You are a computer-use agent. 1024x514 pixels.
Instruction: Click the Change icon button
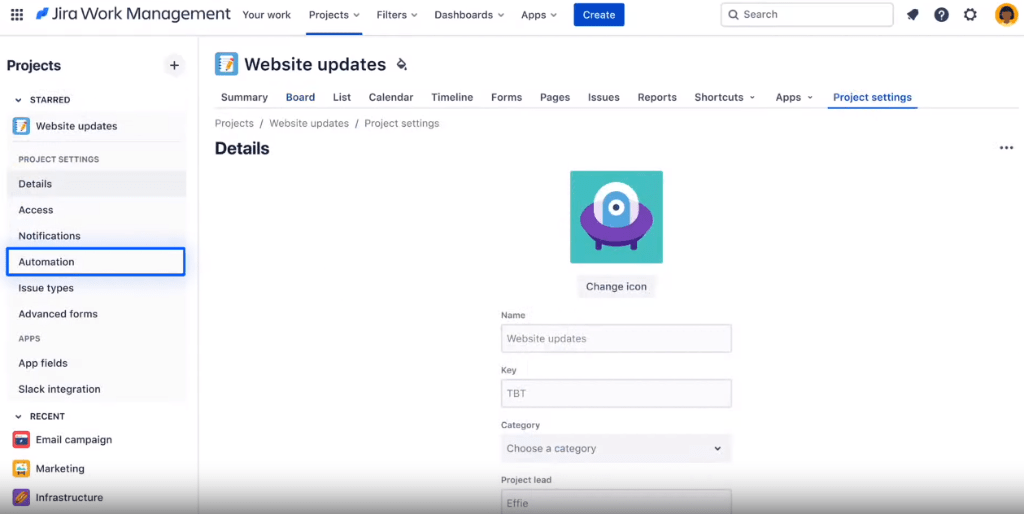click(x=616, y=287)
